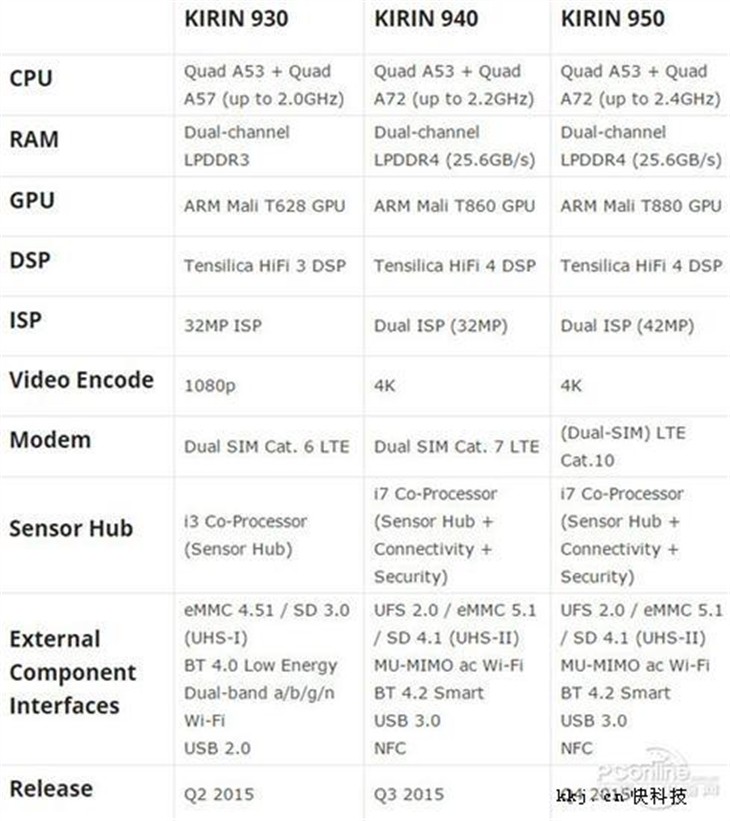Select the DSP row label
Image resolution: width=730 pixels, height=821 pixels.
pos(30,260)
